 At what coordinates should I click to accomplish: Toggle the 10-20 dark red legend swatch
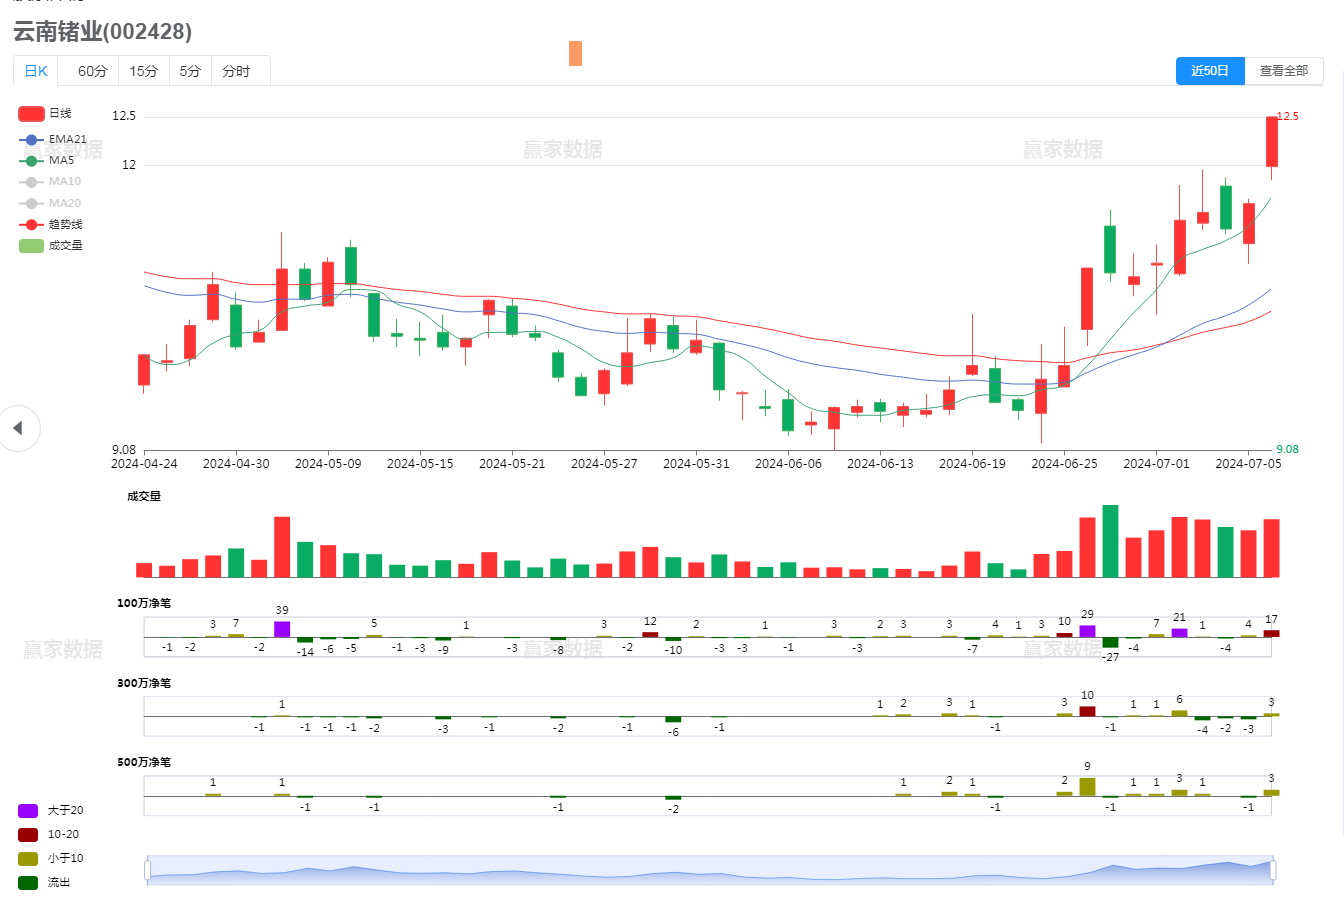tap(28, 834)
